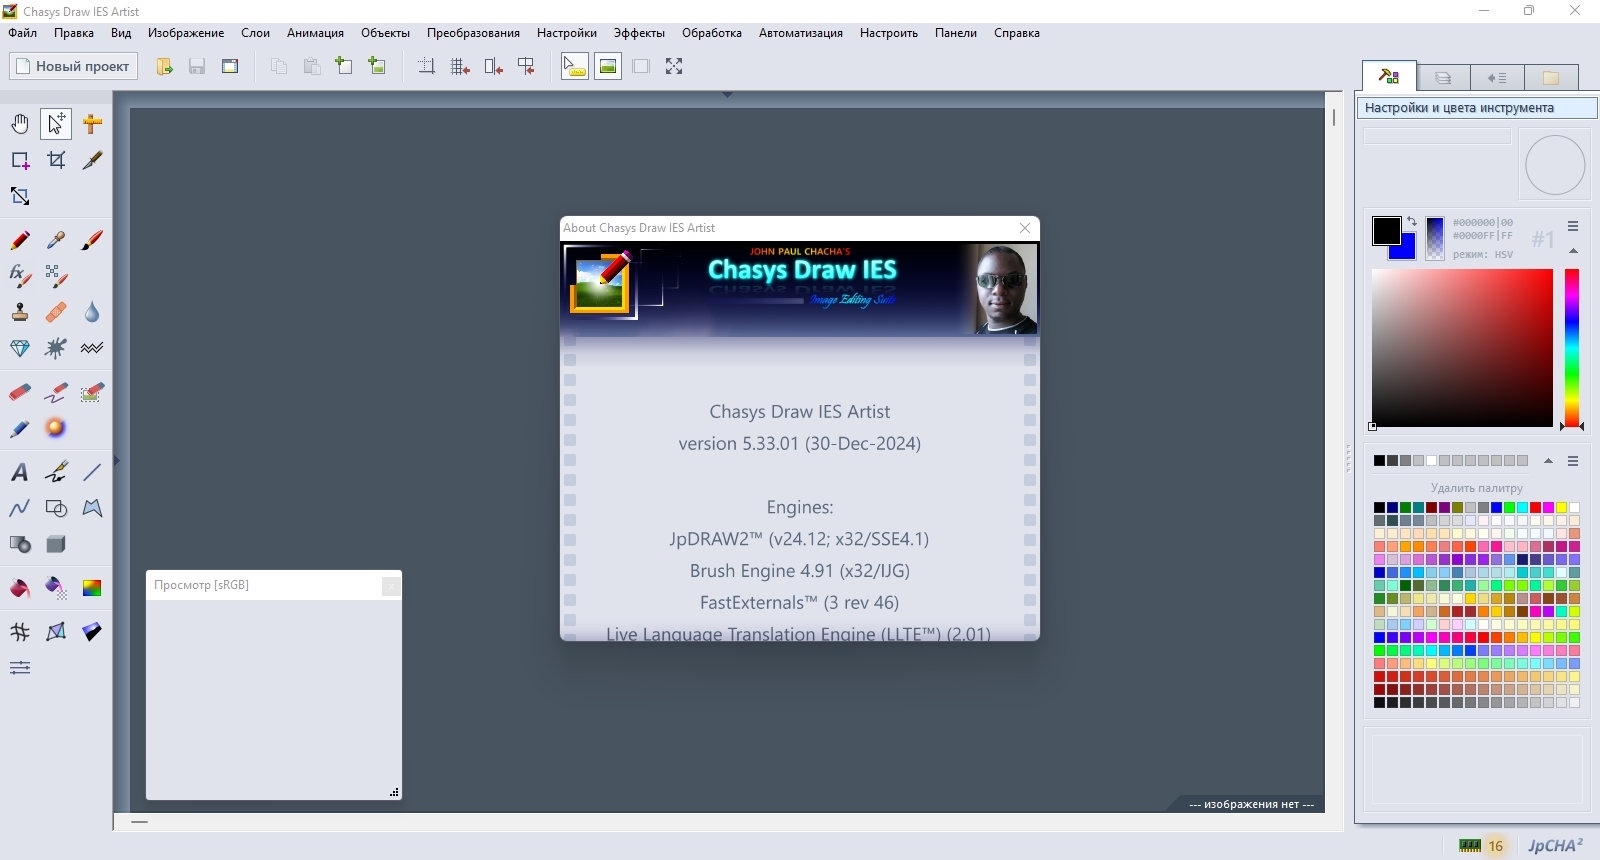Pick the eyedropper color picker tool
This screenshot has width=1600, height=860.
click(x=56, y=240)
